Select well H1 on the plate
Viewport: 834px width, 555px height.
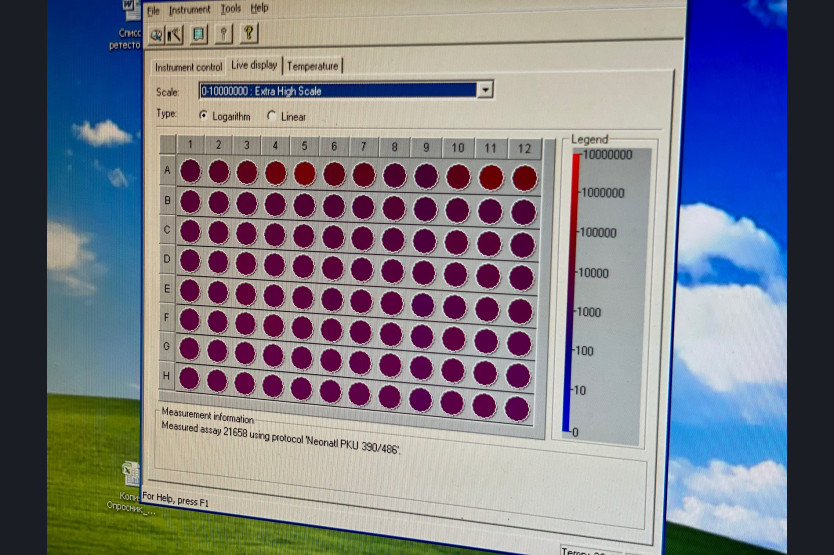point(189,378)
